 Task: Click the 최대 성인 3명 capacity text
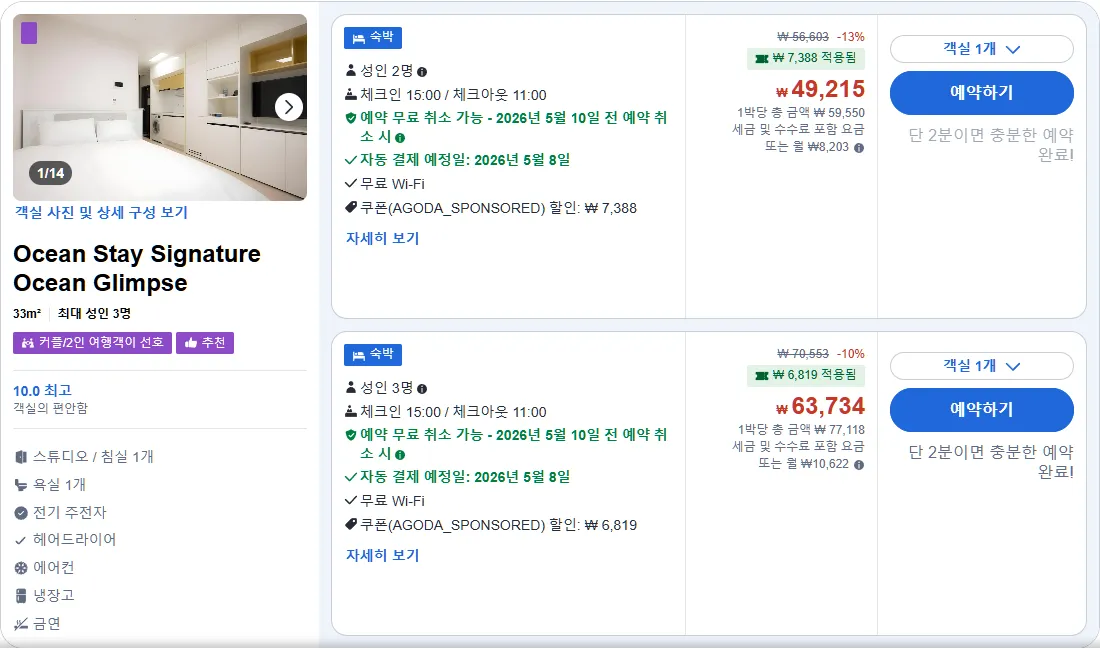[x=94, y=314]
